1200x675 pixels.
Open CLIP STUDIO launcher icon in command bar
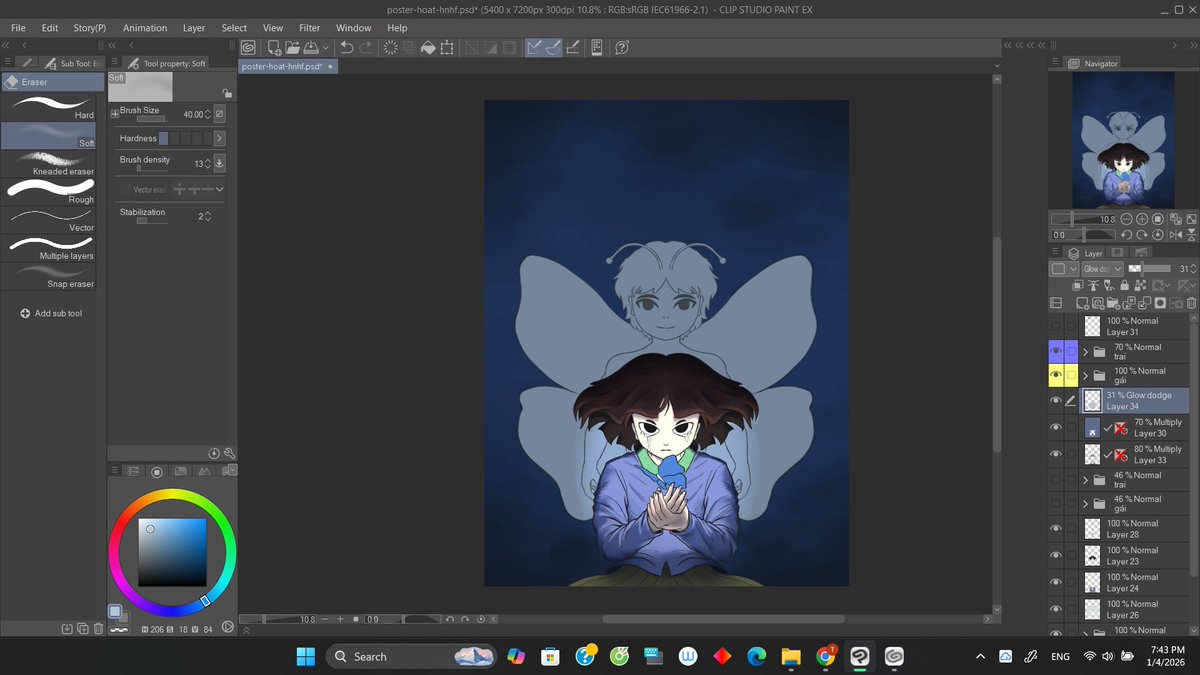[248, 47]
